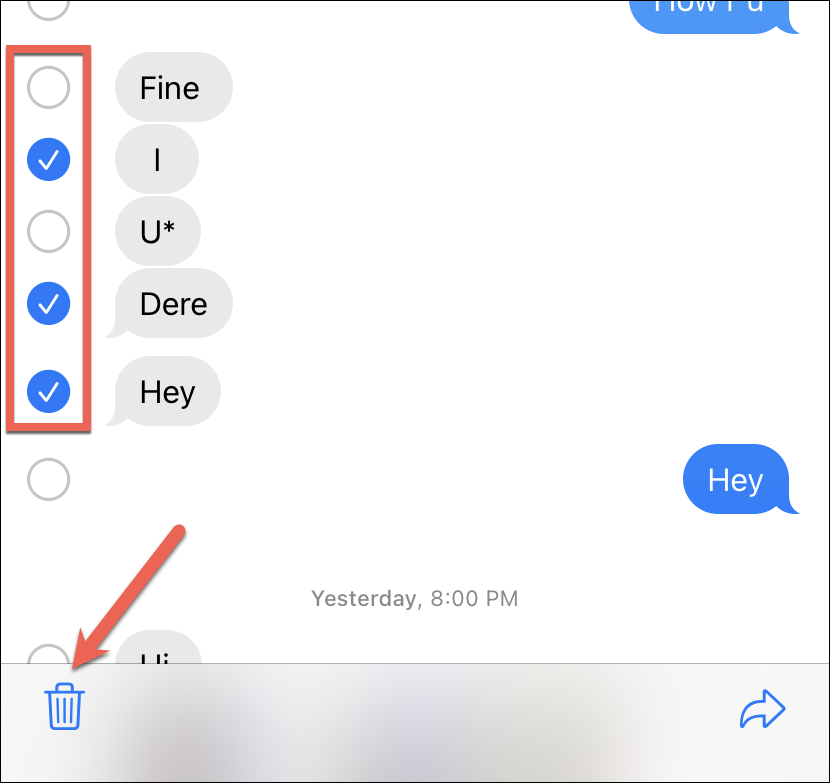The width and height of the screenshot is (830, 783).
Task: Uncheck the 'Dere' message selection circle
Action: click(x=49, y=303)
